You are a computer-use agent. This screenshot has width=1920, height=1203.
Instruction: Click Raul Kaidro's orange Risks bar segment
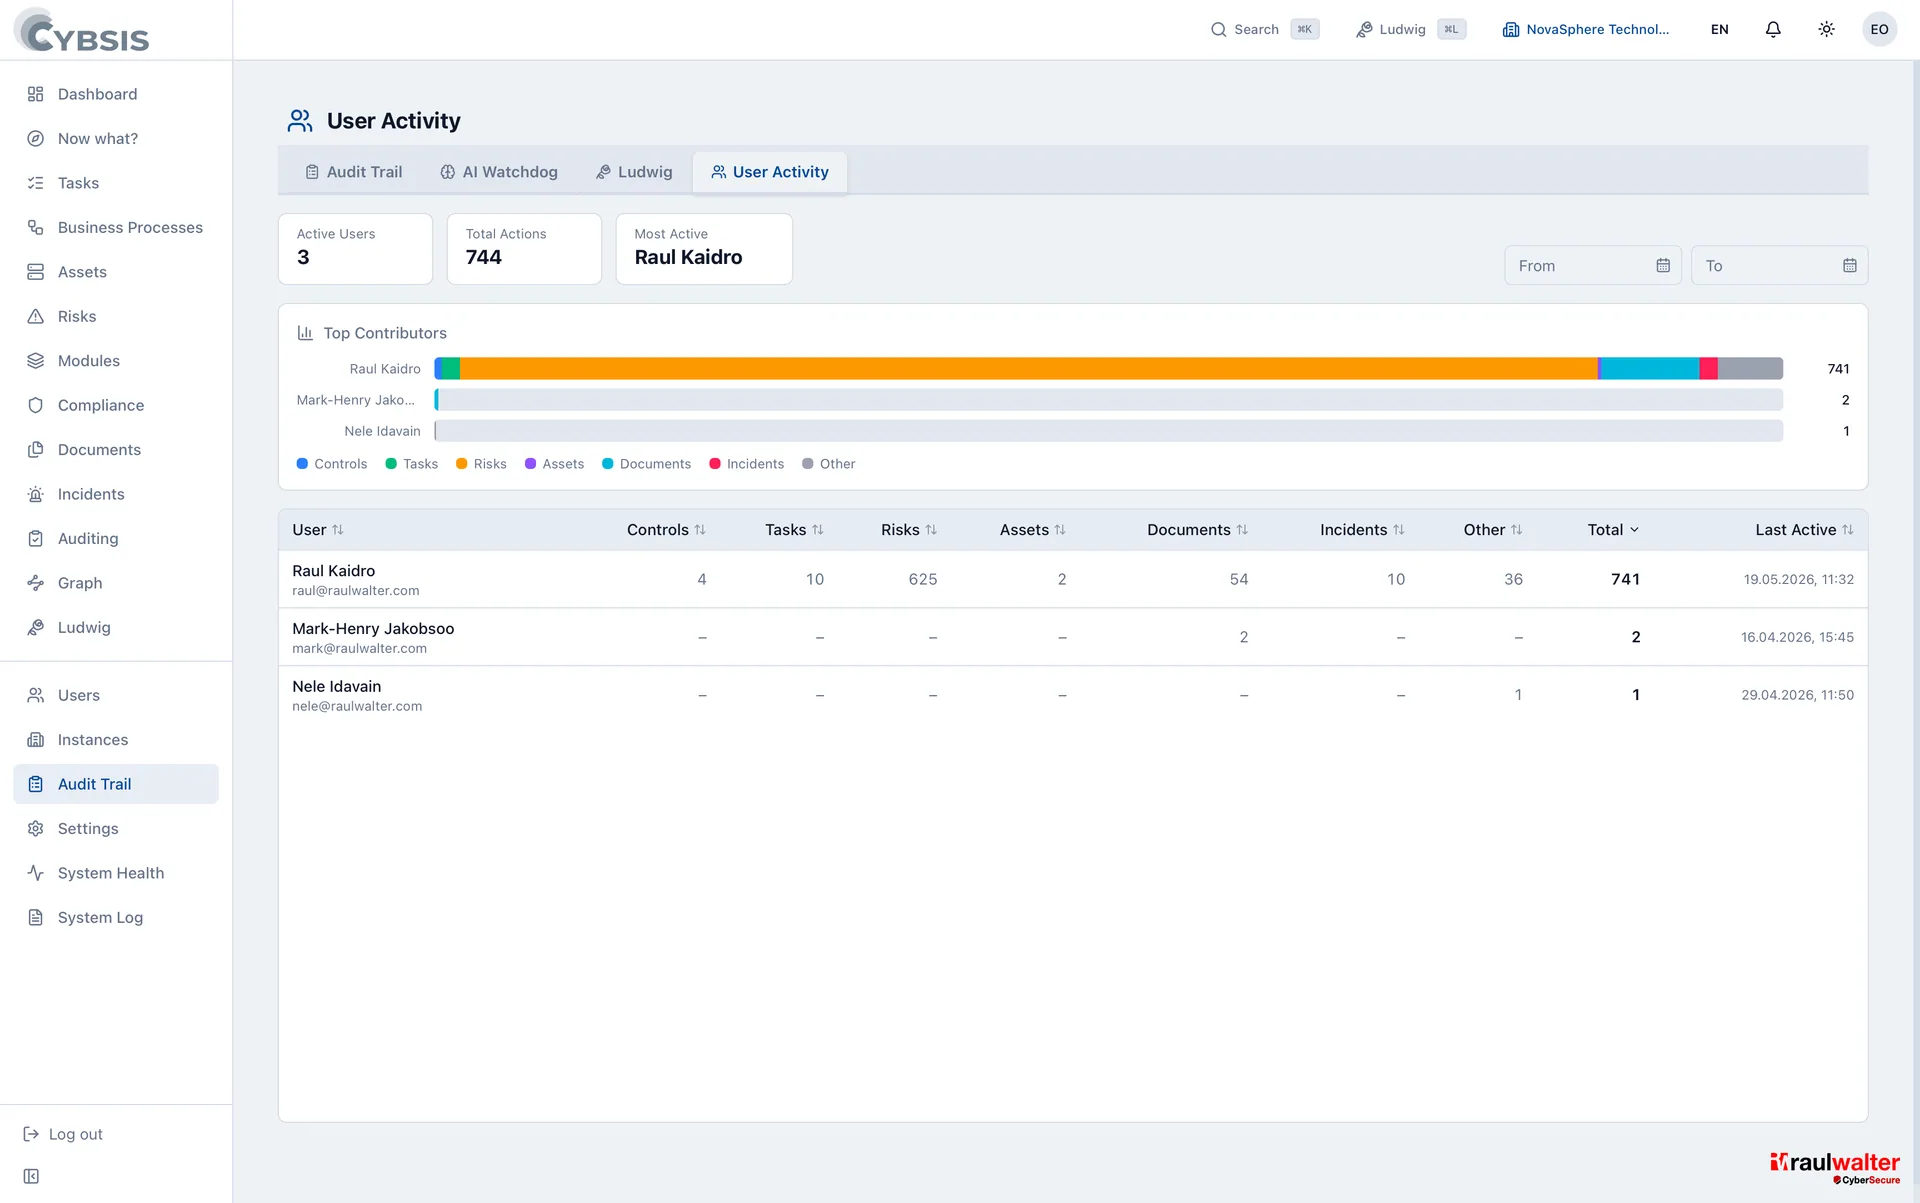tap(1028, 369)
